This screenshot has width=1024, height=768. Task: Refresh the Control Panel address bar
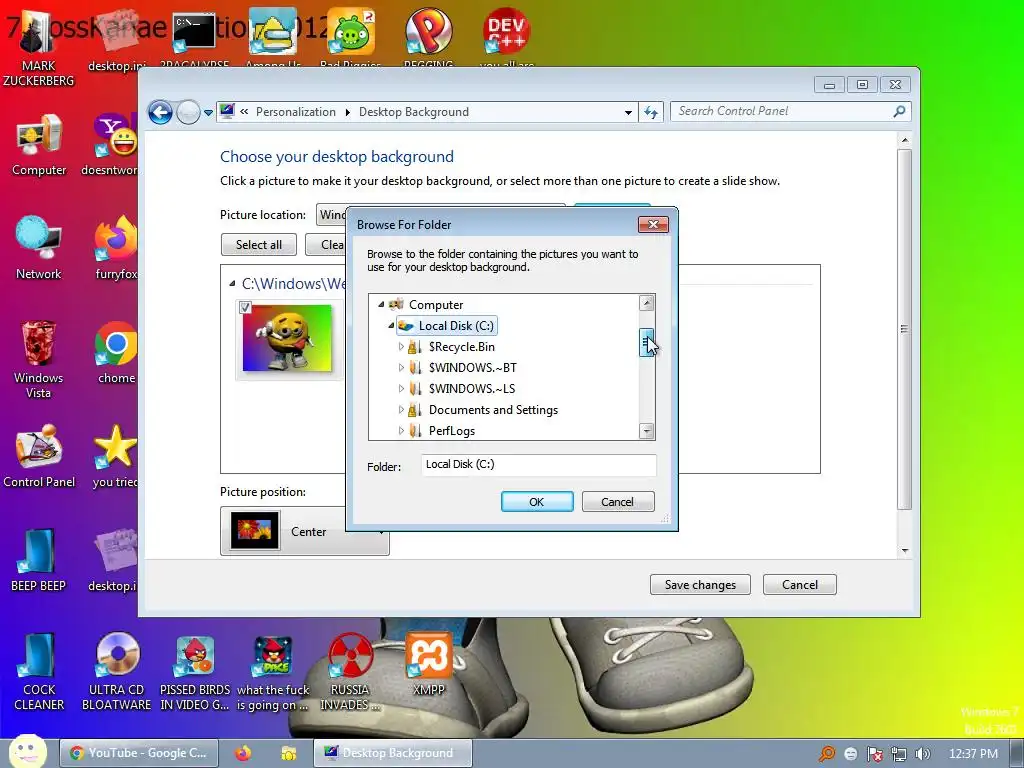tap(651, 112)
